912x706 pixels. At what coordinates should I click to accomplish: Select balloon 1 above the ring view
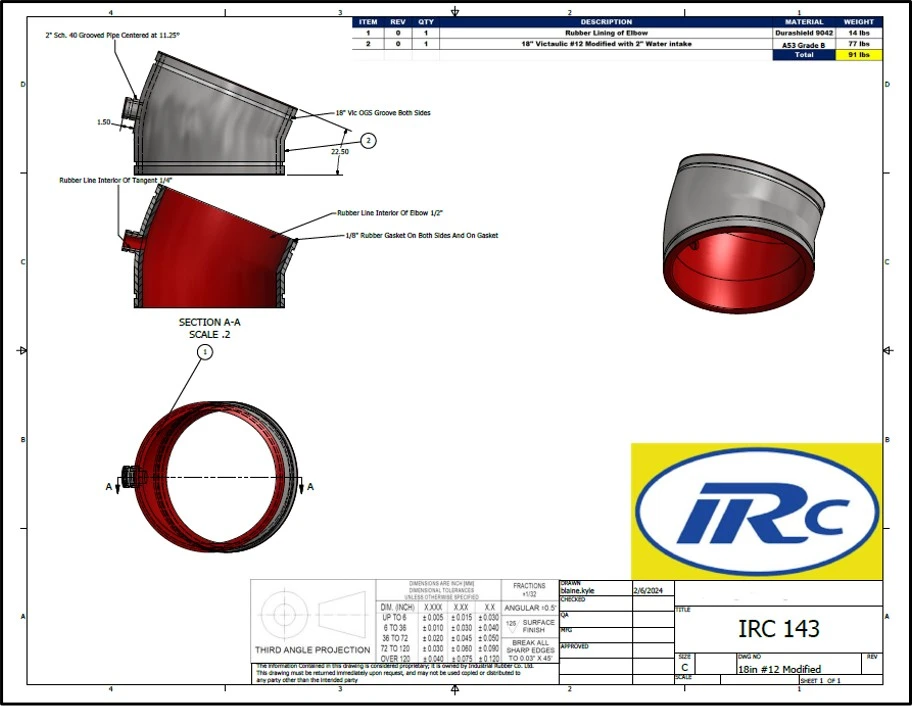(x=205, y=352)
